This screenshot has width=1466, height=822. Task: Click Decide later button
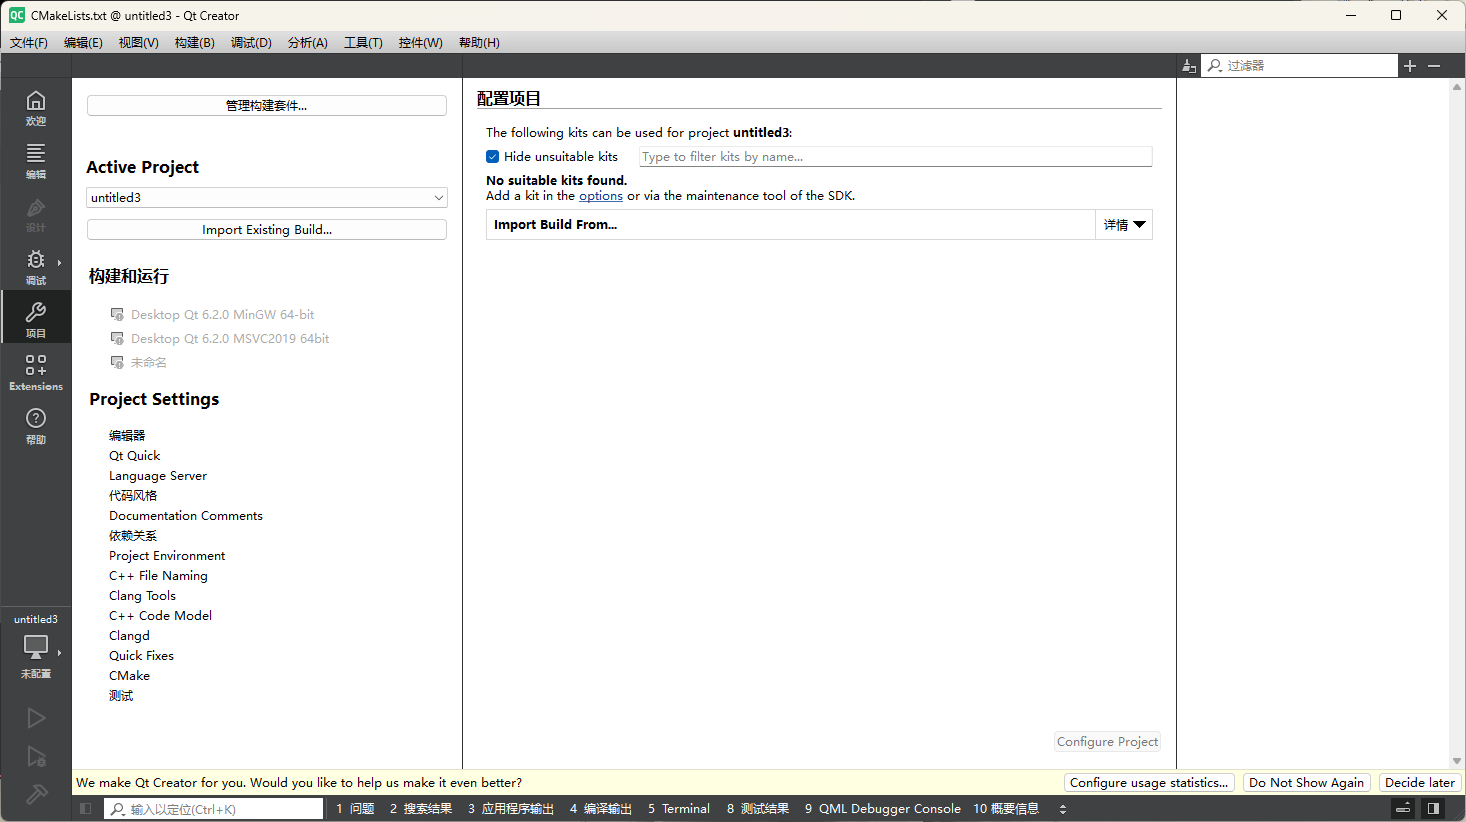1420,783
